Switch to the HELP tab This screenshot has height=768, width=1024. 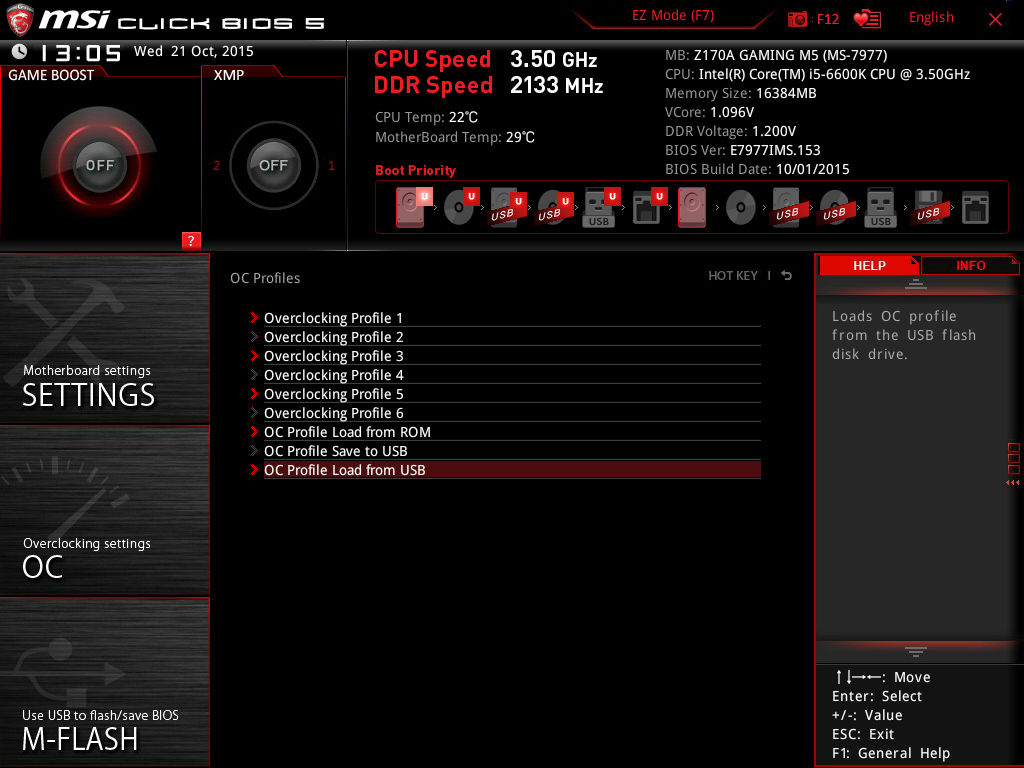(869, 265)
